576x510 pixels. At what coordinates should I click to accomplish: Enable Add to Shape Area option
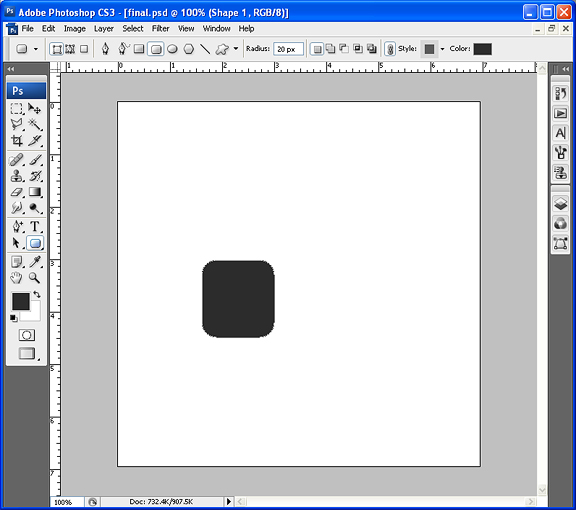point(331,49)
